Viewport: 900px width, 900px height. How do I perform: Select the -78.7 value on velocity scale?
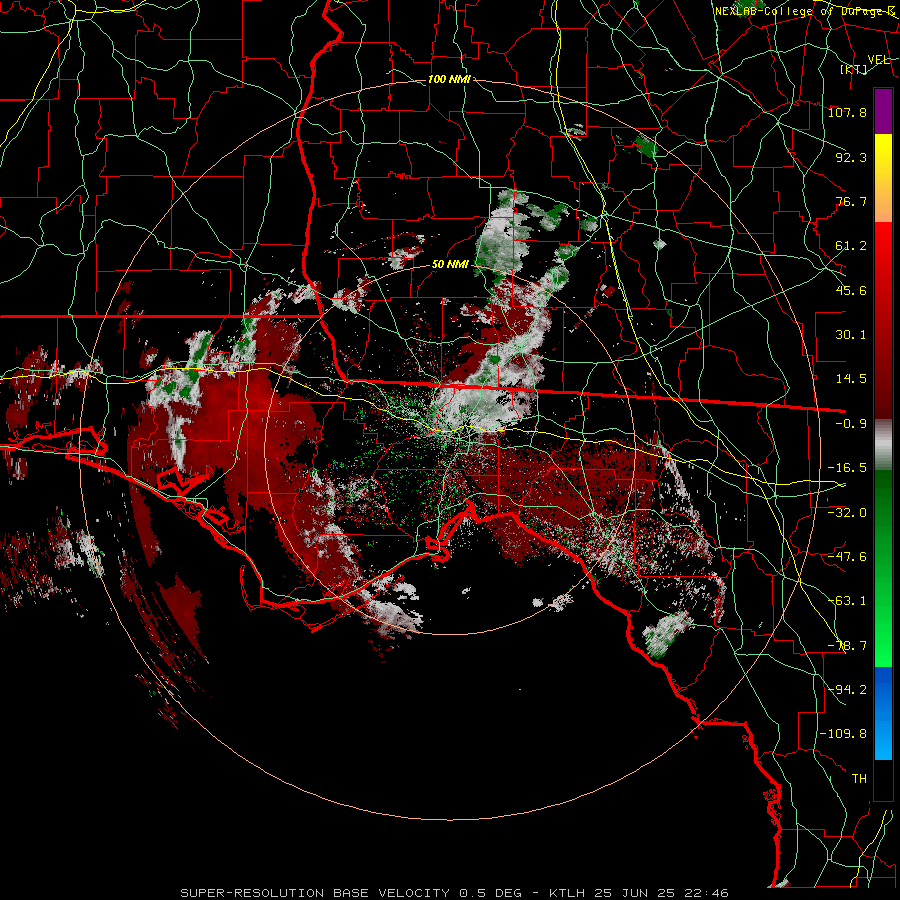847,646
